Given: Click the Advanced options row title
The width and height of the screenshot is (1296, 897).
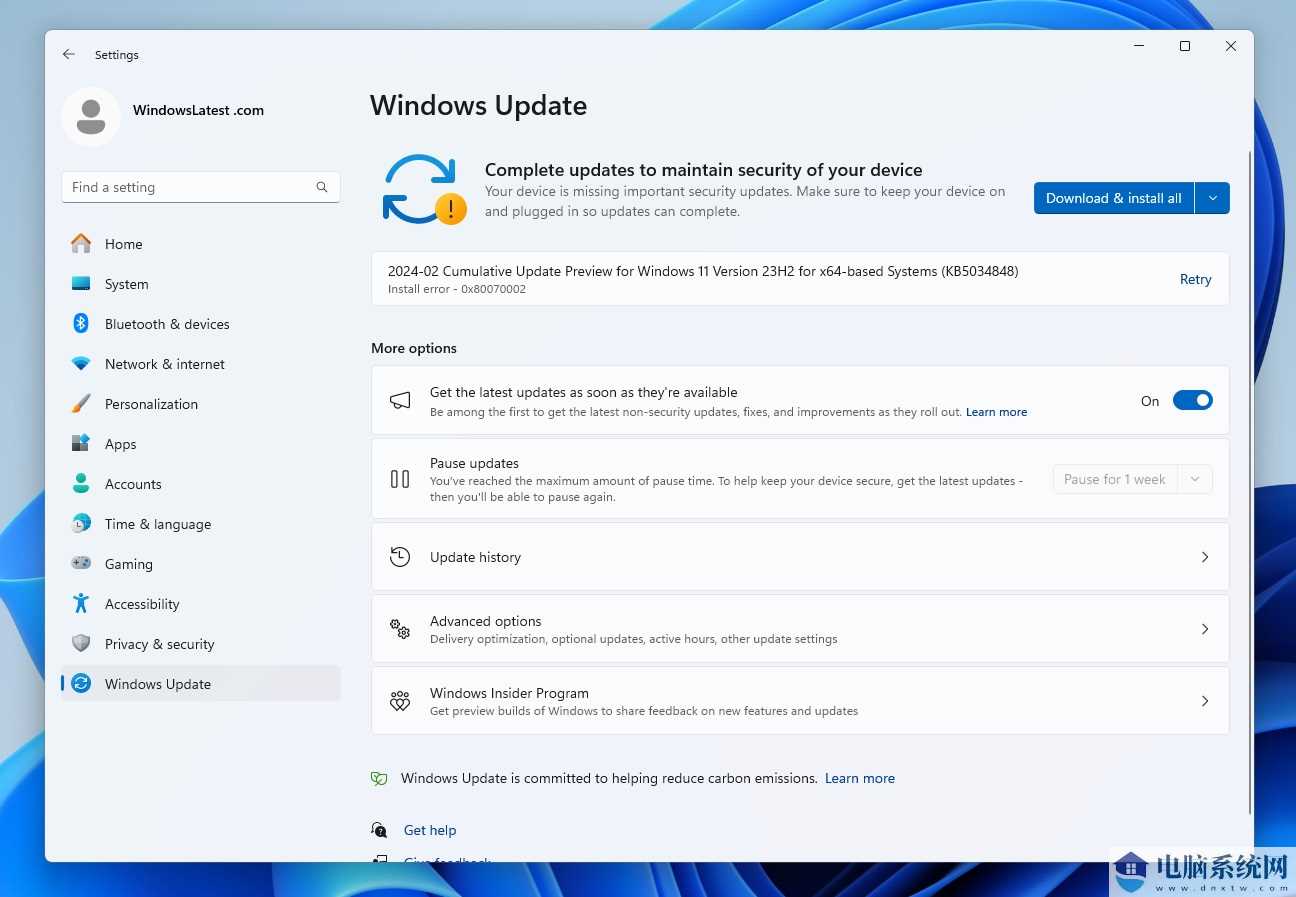Looking at the screenshot, I should pos(486,621).
